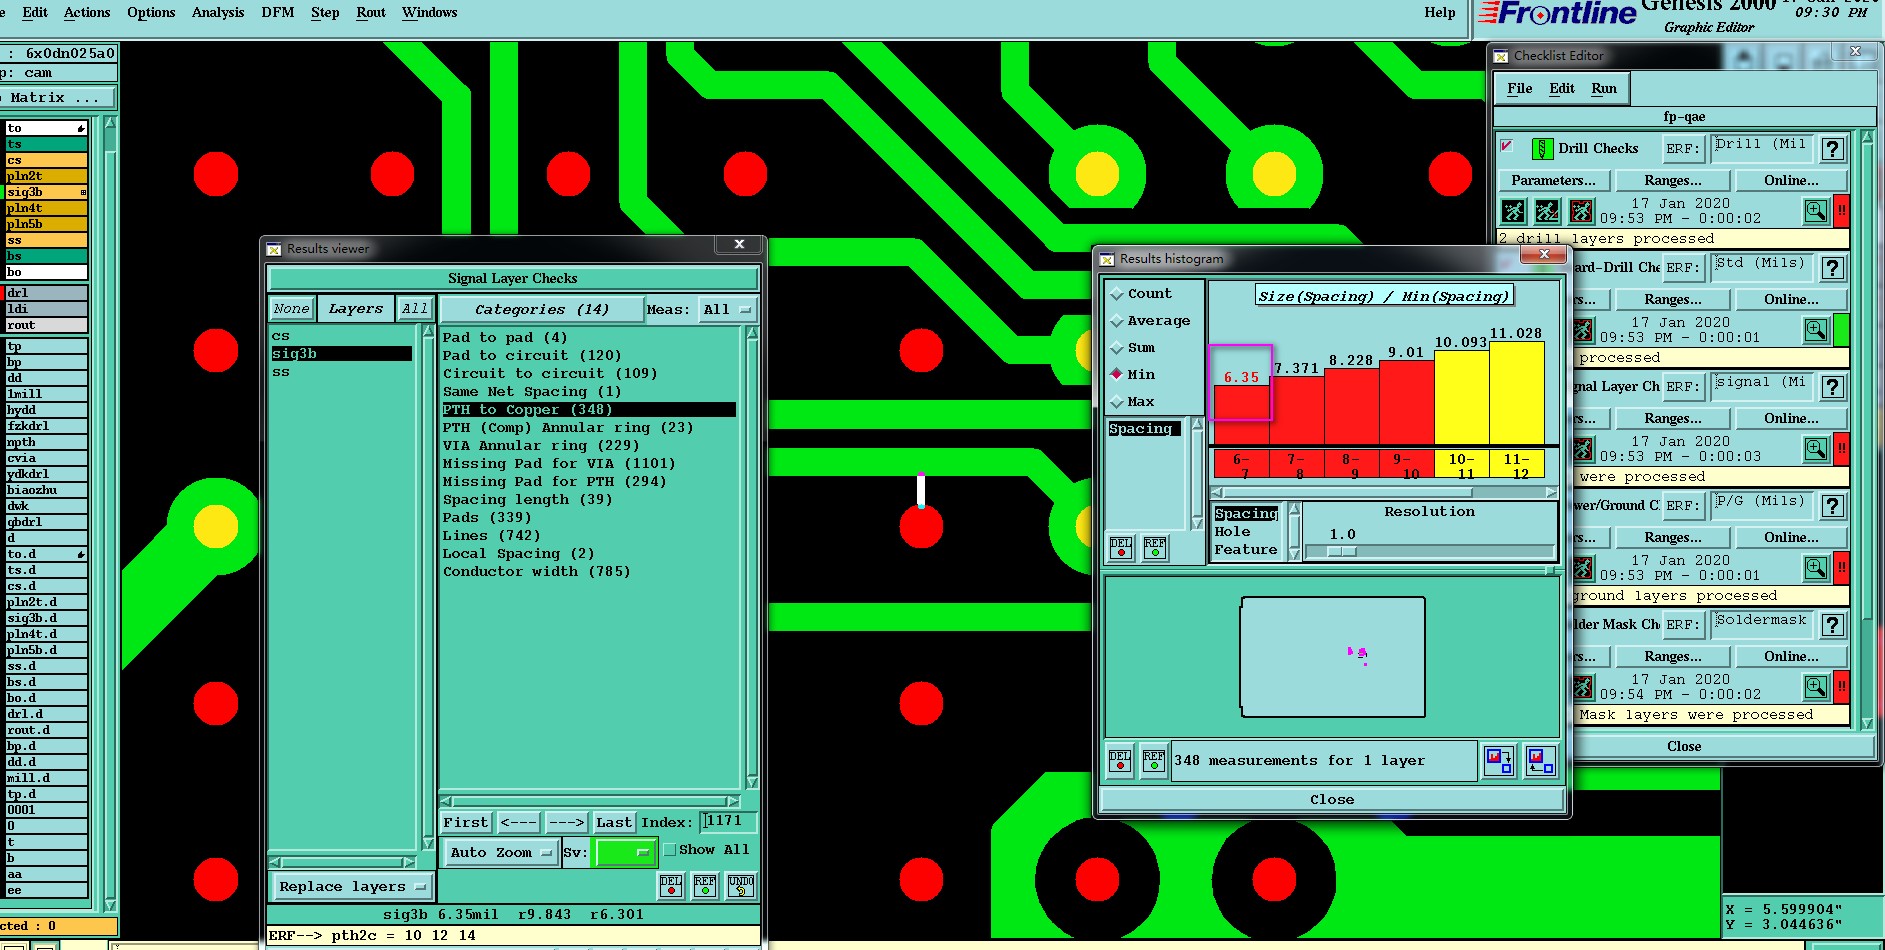The width and height of the screenshot is (1885, 950).
Task: Toggle Show All checkbox
Action: click(x=670, y=850)
